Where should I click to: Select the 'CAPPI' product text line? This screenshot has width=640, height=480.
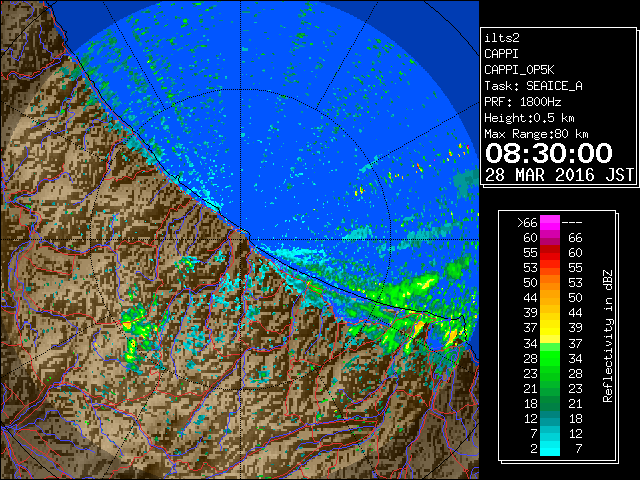[x=501, y=54]
